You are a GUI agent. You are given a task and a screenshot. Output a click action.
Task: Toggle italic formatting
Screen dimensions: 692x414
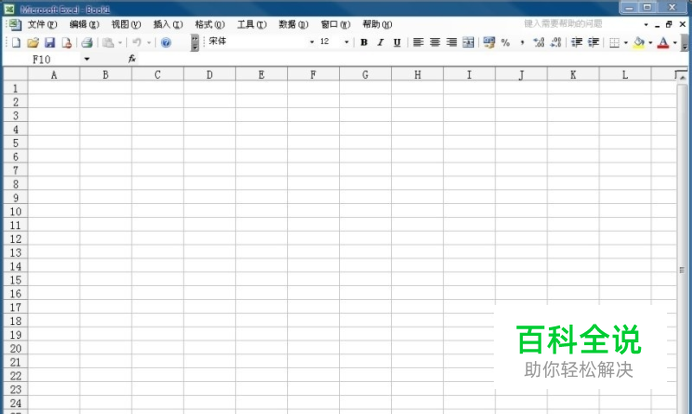[380, 42]
